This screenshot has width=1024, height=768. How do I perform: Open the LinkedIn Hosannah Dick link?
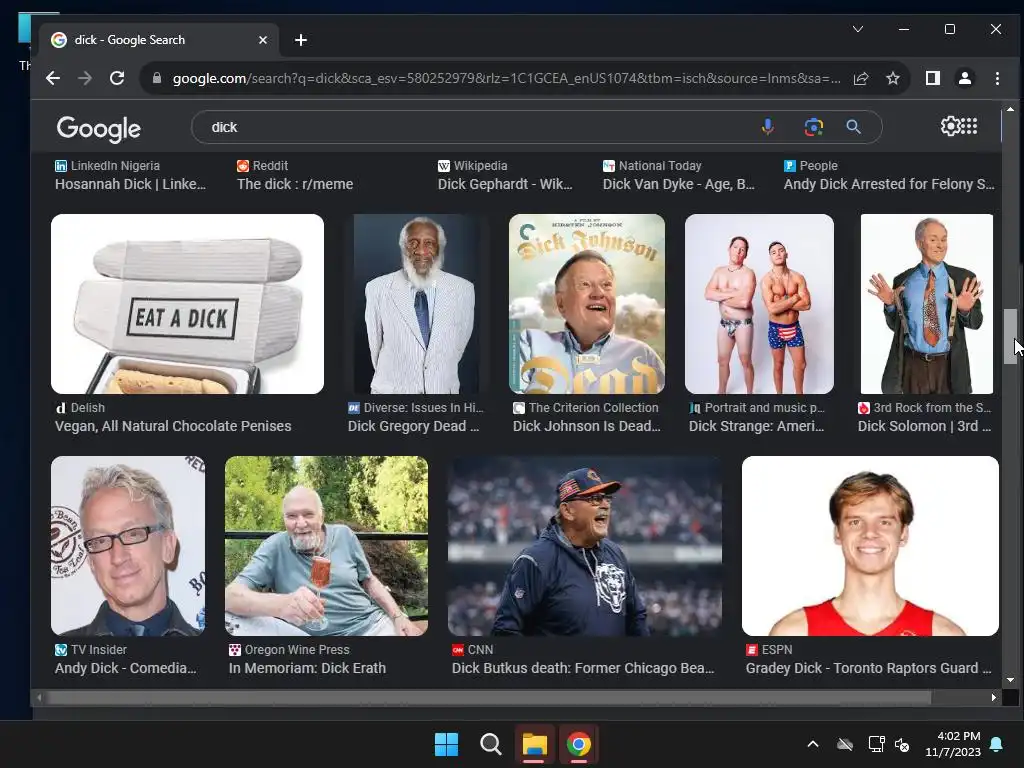click(130, 184)
